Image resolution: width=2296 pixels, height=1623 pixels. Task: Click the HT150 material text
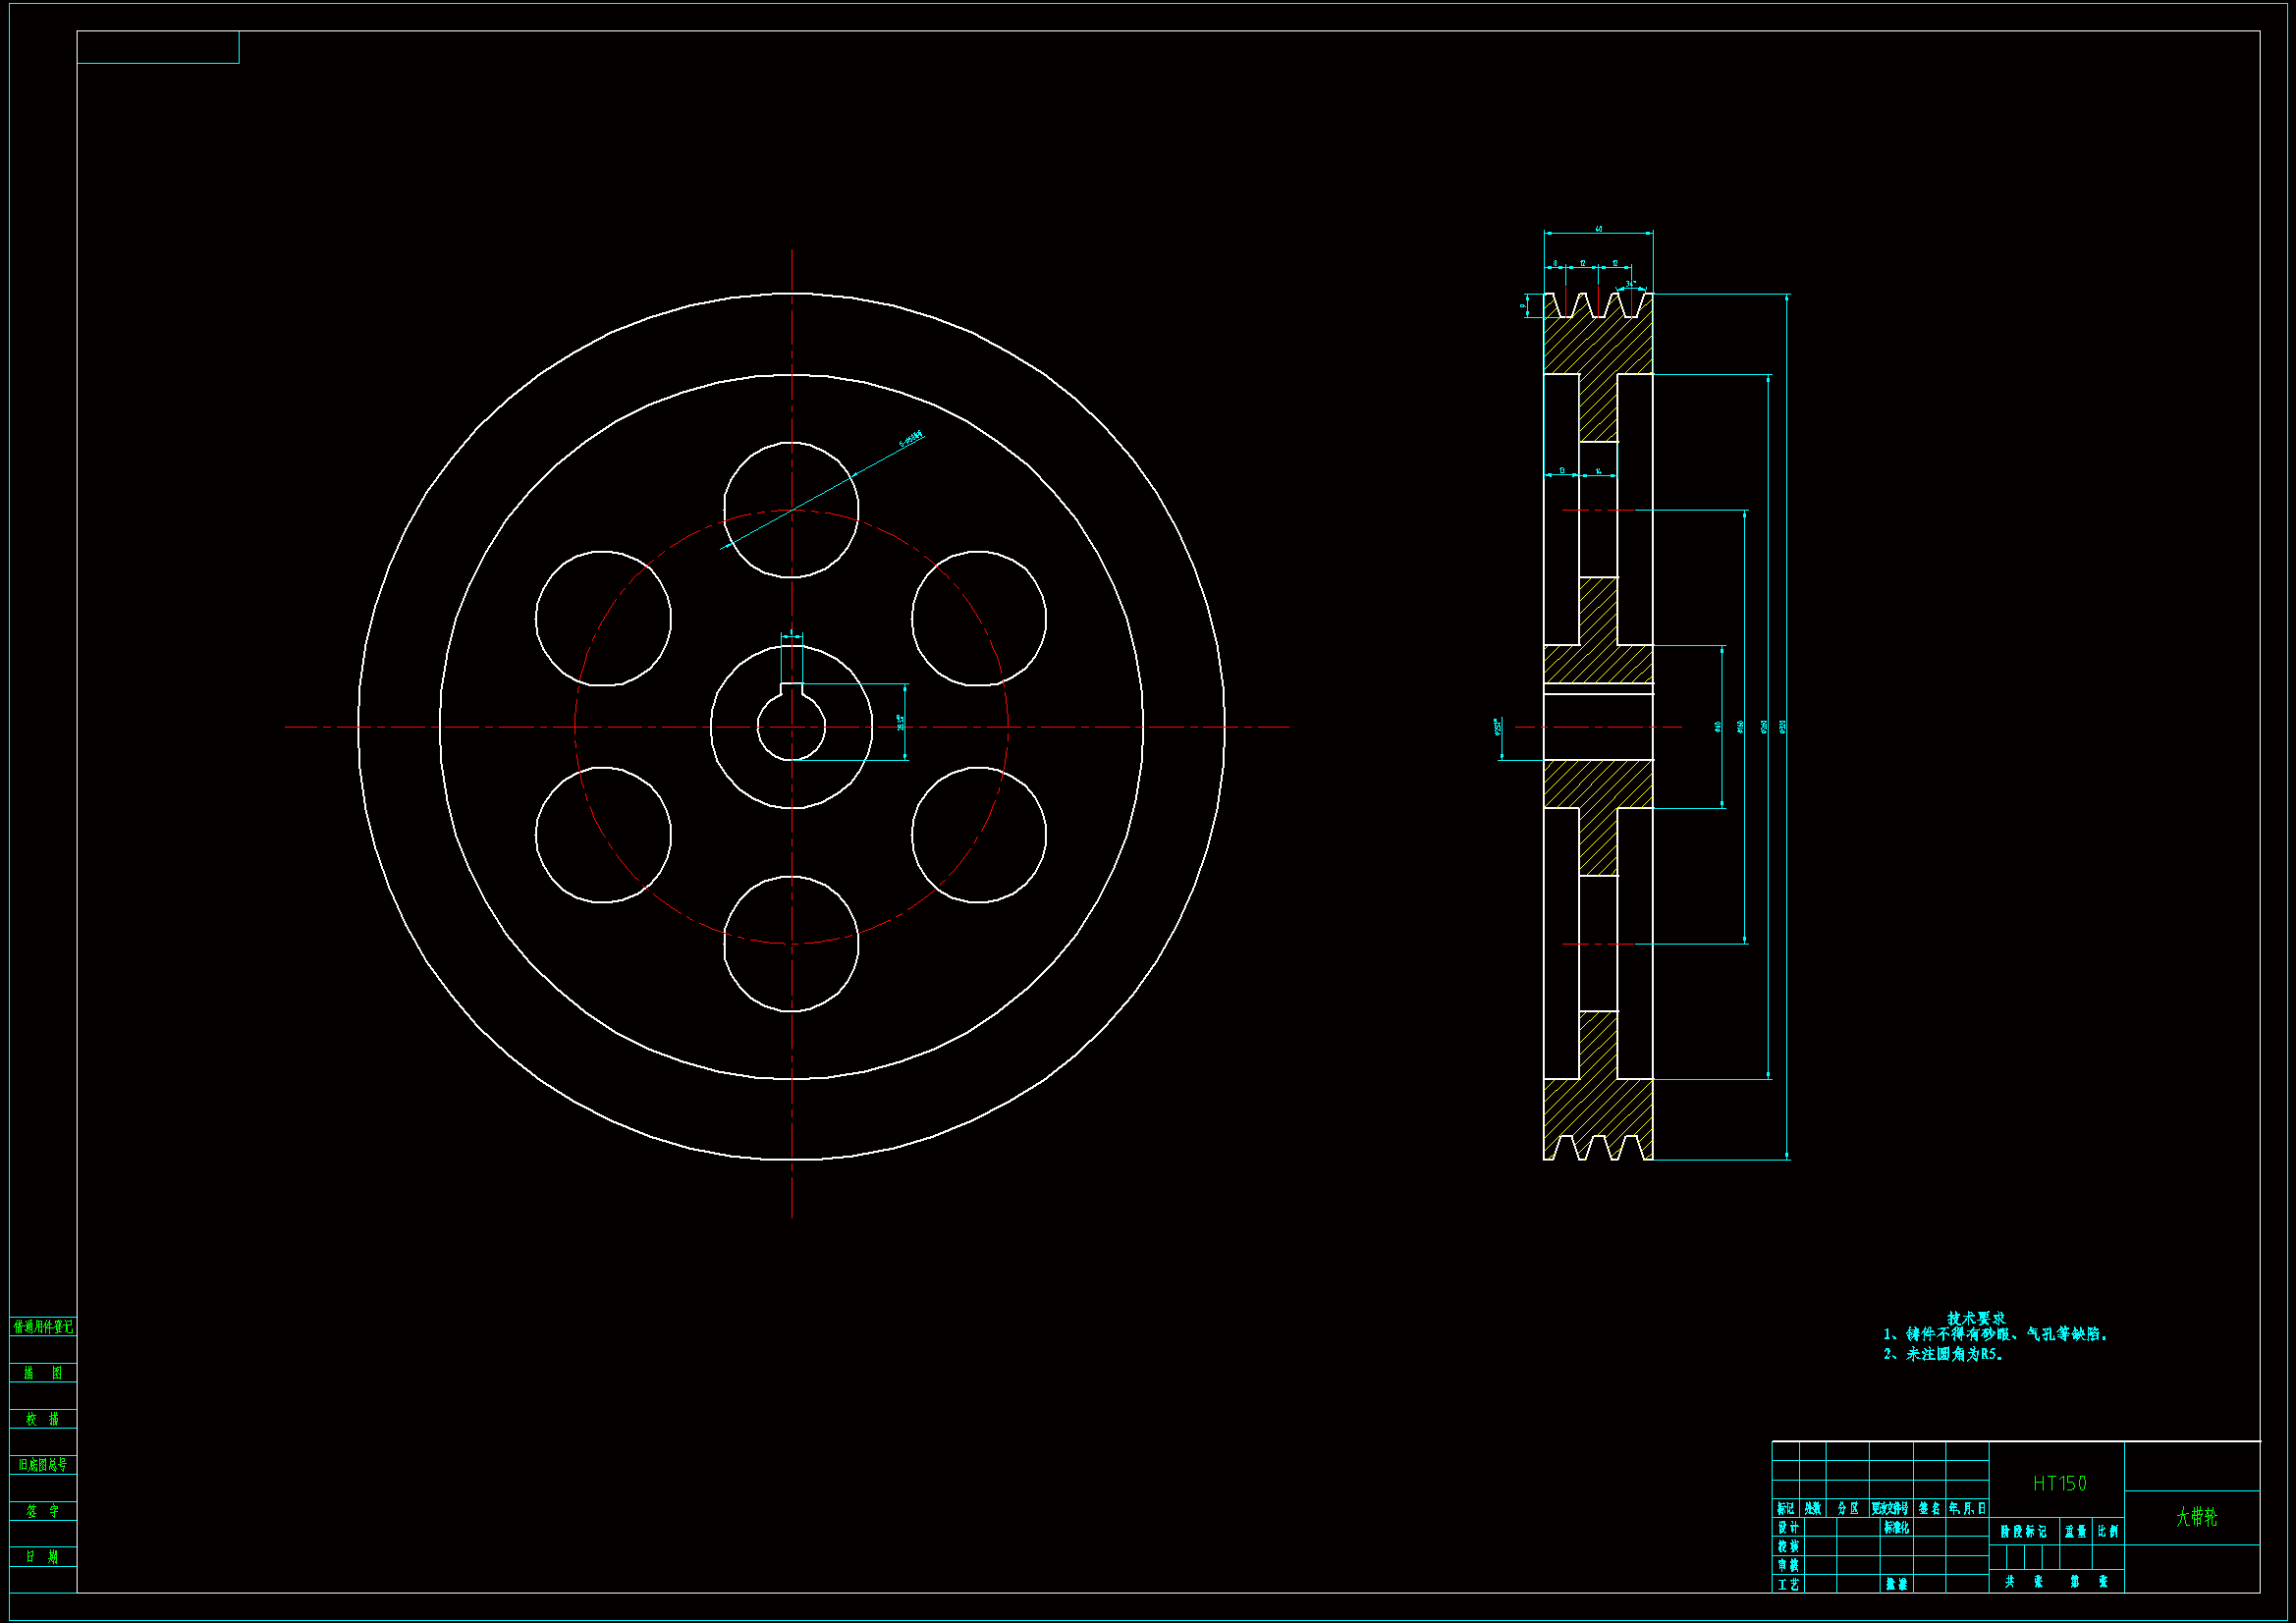coord(2059,1484)
